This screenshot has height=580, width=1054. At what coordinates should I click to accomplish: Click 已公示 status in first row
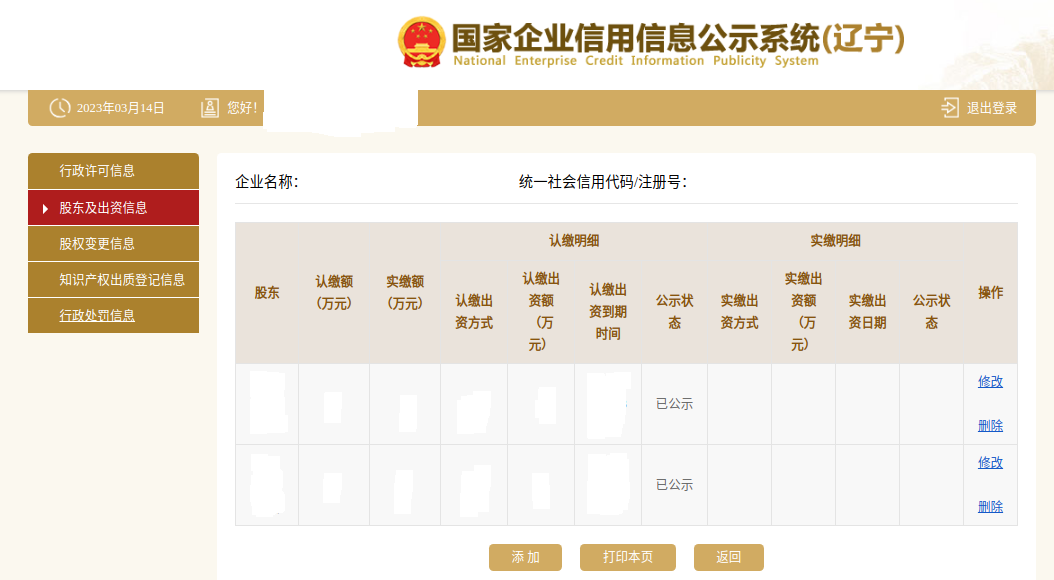click(x=674, y=404)
